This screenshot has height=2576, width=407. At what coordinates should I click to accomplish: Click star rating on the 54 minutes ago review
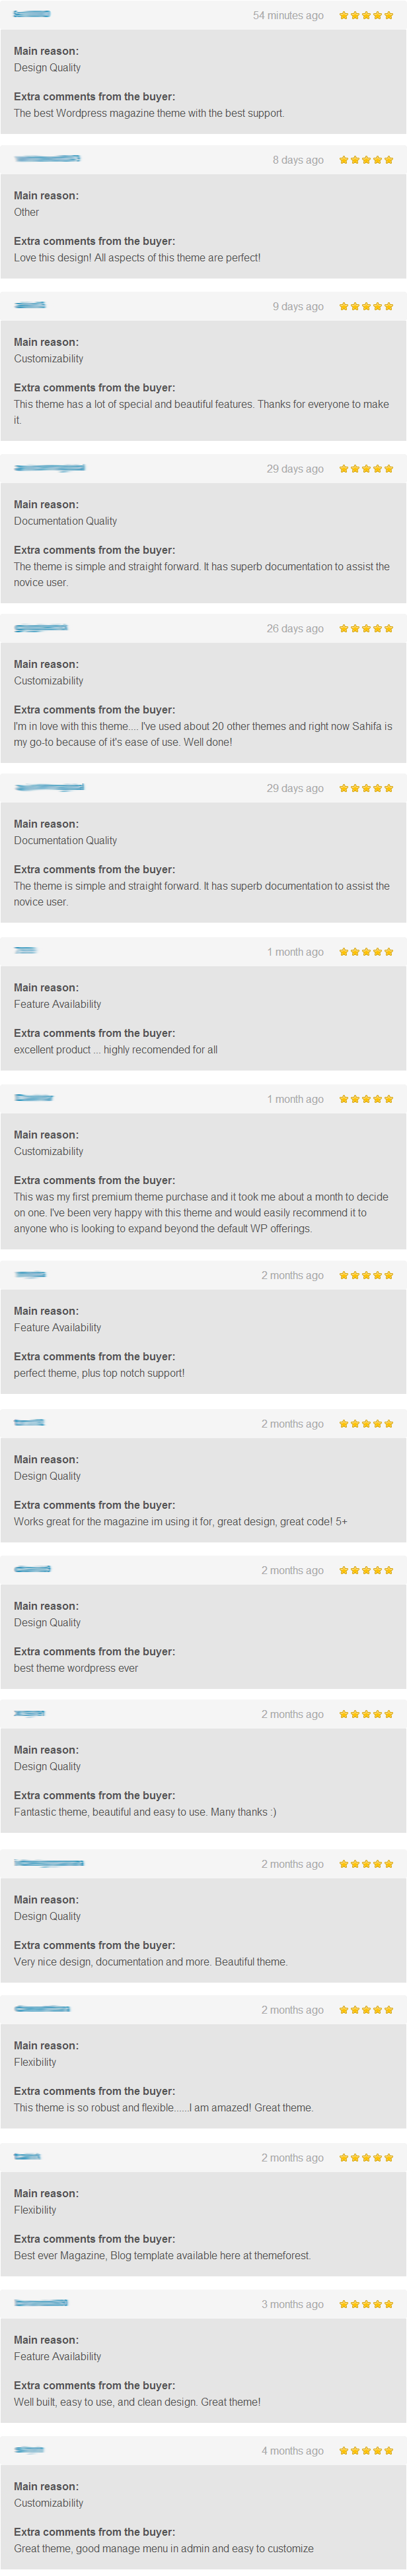(x=366, y=15)
